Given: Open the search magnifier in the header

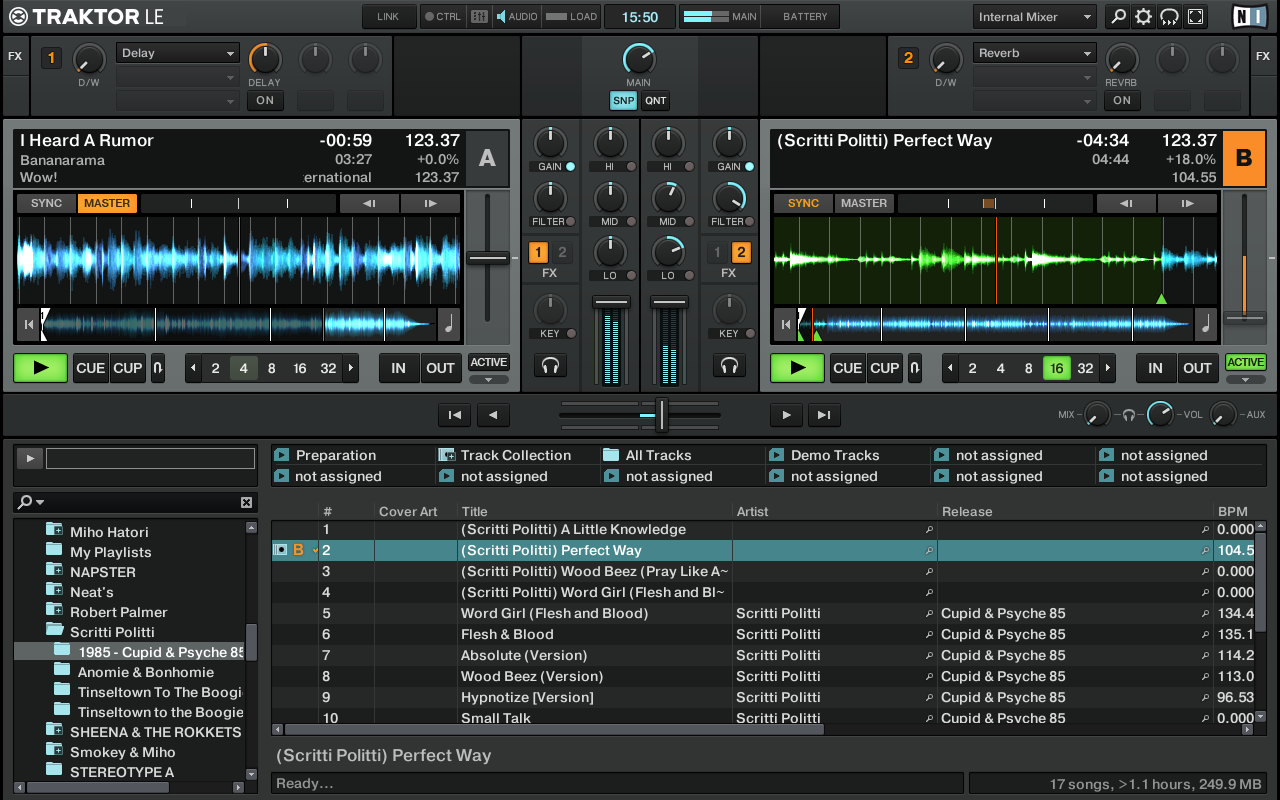Looking at the screenshot, I should [x=1118, y=16].
